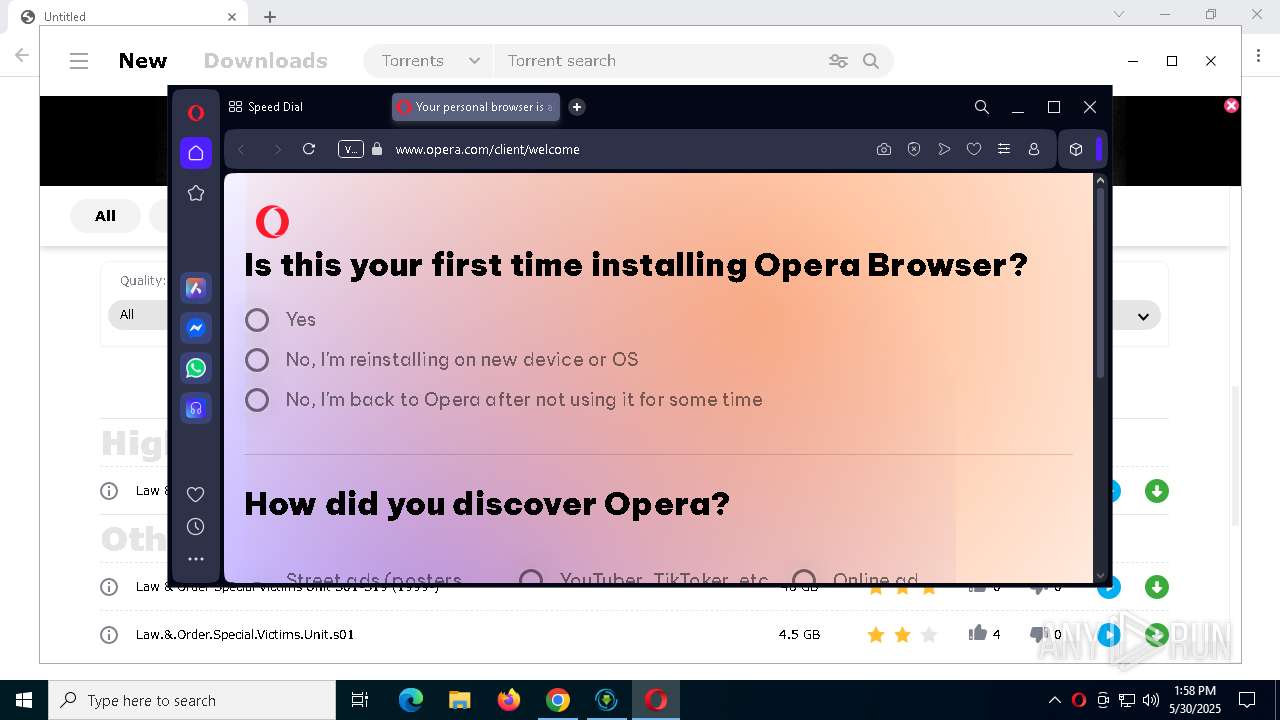Open Messenger in the Opera sidebar
The width and height of the screenshot is (1280, 720).
coord(196,328)
